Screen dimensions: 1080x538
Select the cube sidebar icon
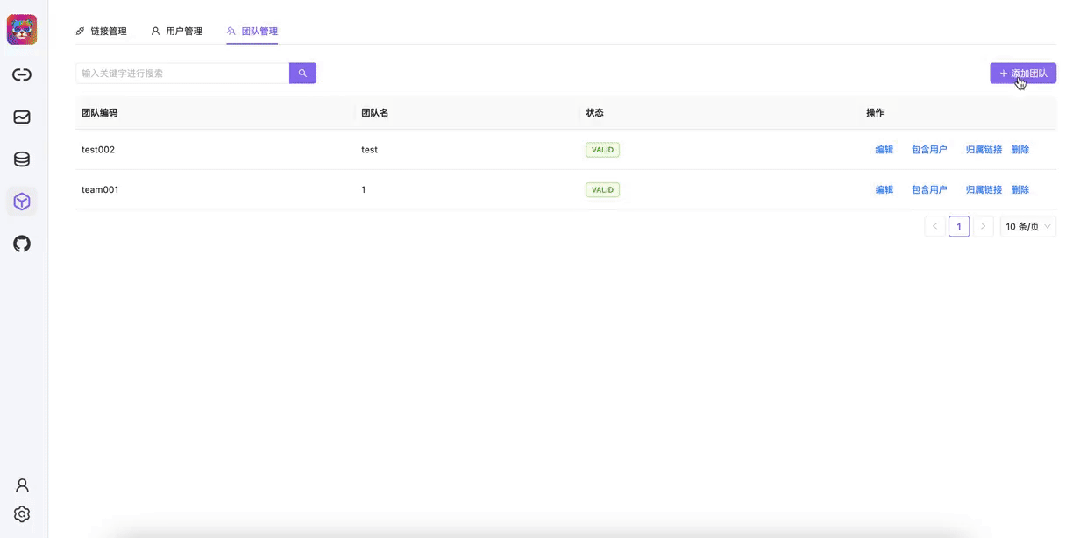(22, 202)
